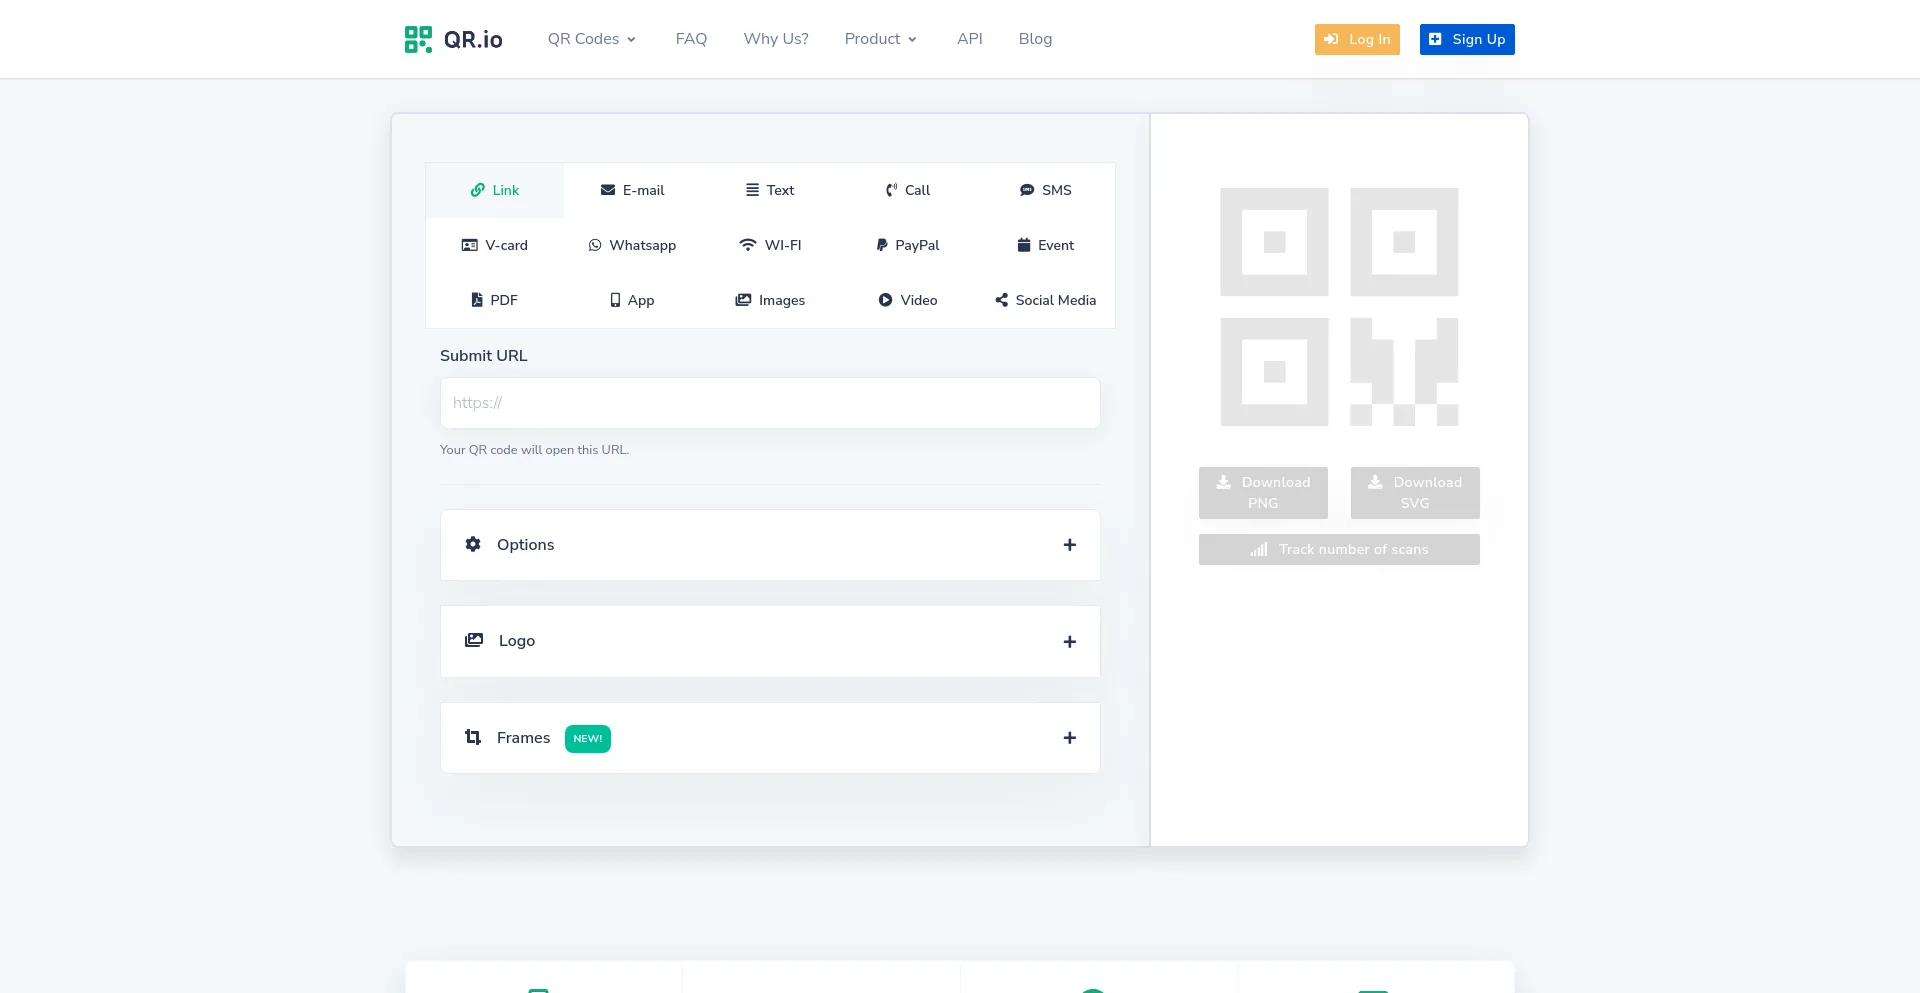
Task: Switch to the Social Media tab label
Action: [1056, 300]
